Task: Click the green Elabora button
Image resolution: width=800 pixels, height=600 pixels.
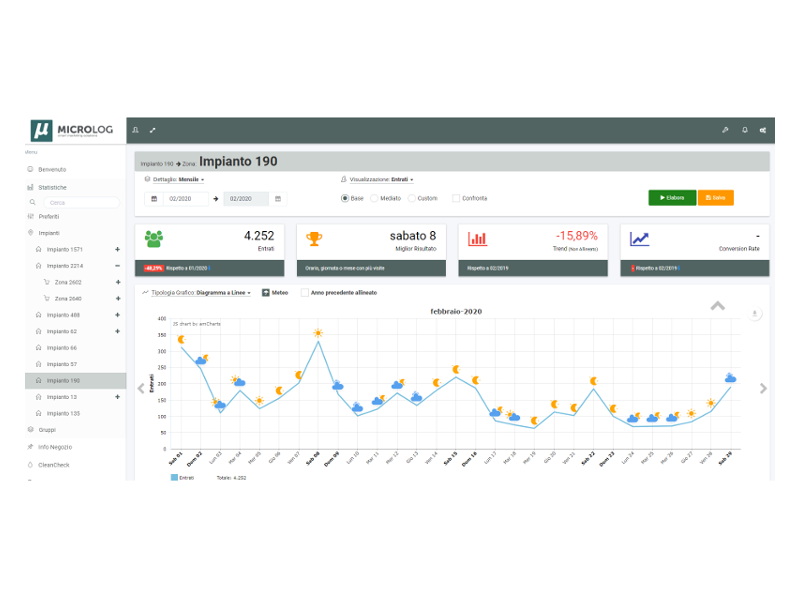Action: pos(672,197)
